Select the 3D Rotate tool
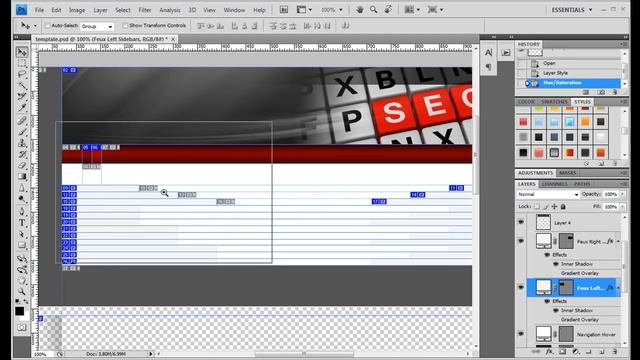The image size is (640, 360). [22, 258]
